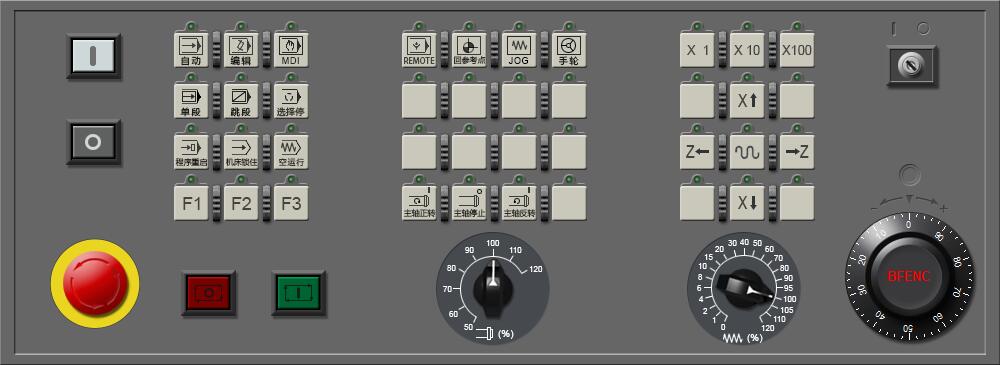Image resolution: width=1000 pixels, height=365 pixels.
Task: Stop the spindle with 主轴停止
Action: coord(469,202)
